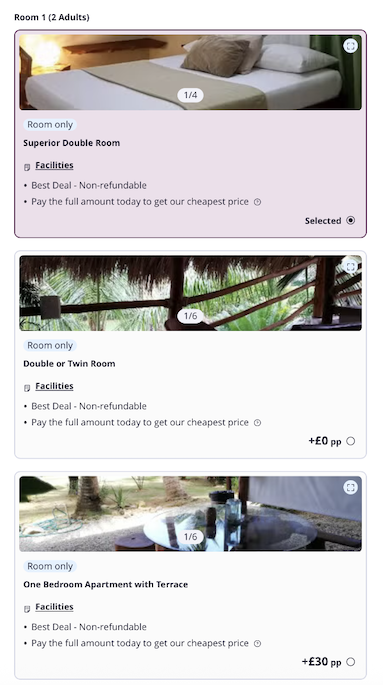
Task: Click facilities icon under One Bedroom Apartment
Action: [x=27, y=608]
